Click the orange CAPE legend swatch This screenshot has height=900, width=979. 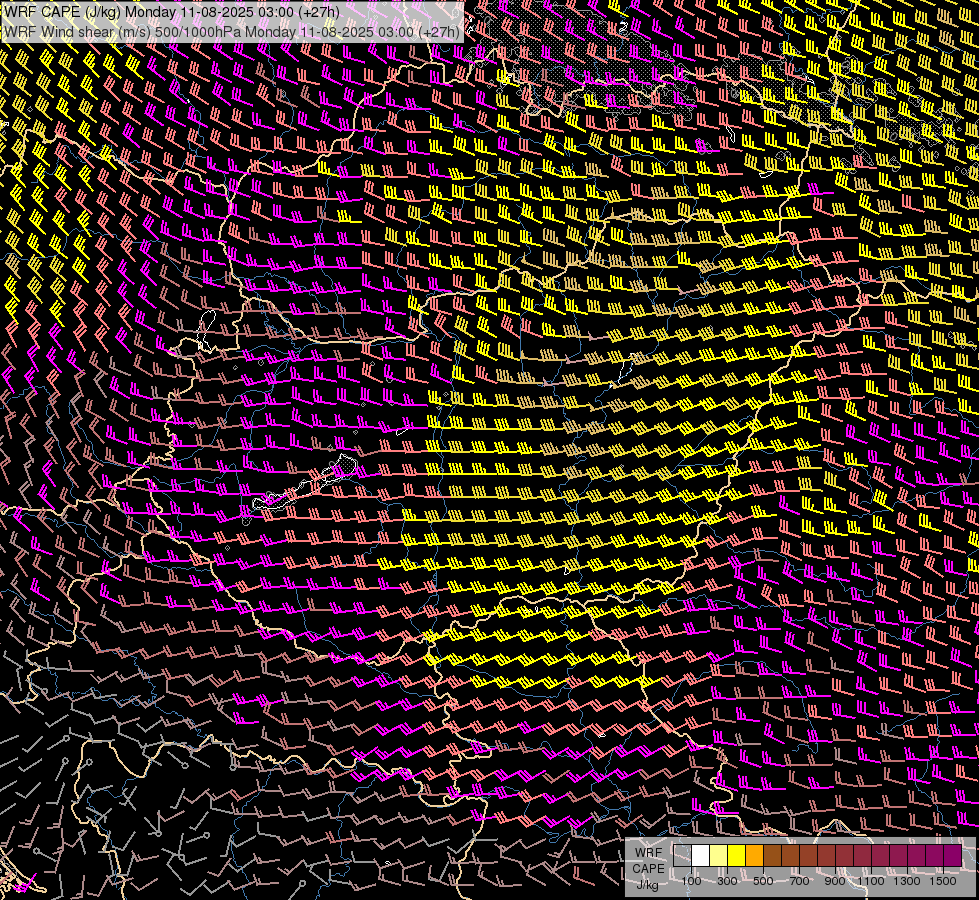[755, 856]
